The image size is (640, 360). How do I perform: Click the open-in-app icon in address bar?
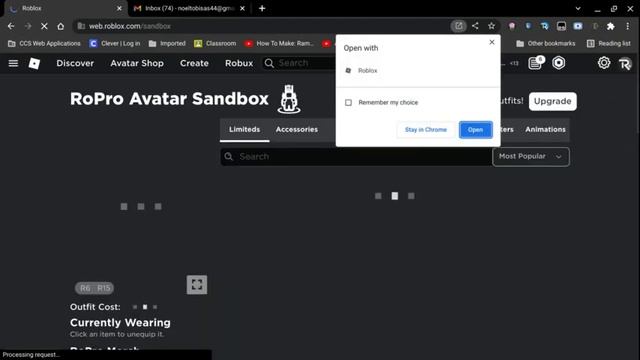click(458, 26)
